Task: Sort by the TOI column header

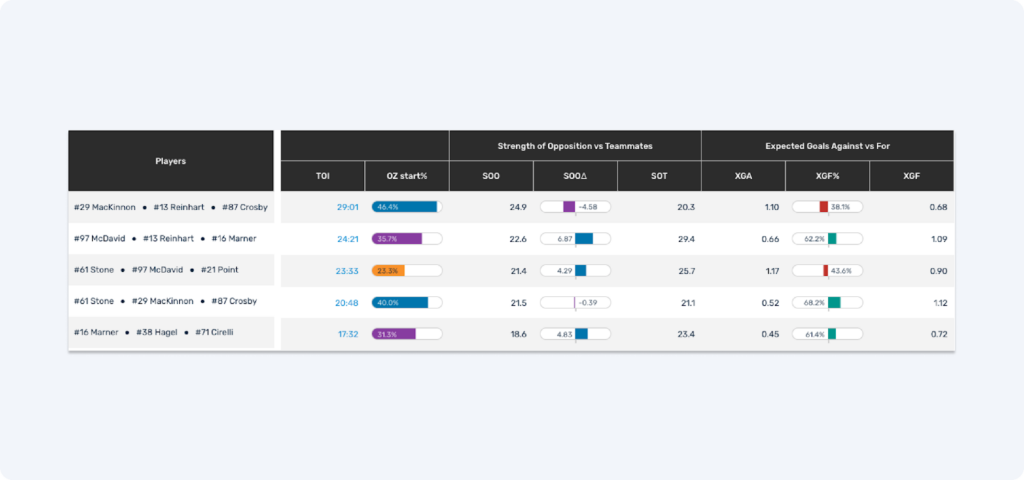Action: 323,176
